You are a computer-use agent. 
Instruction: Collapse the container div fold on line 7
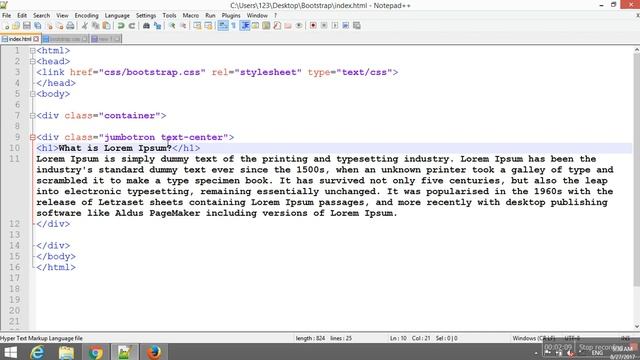point(32,116)
